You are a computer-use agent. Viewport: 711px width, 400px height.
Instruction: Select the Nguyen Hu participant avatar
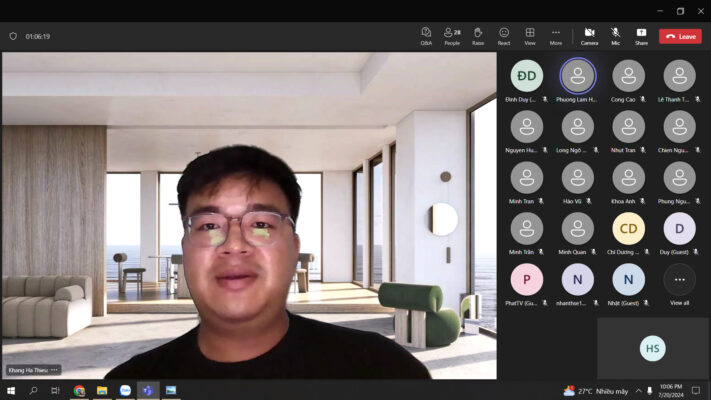(526, 127)
